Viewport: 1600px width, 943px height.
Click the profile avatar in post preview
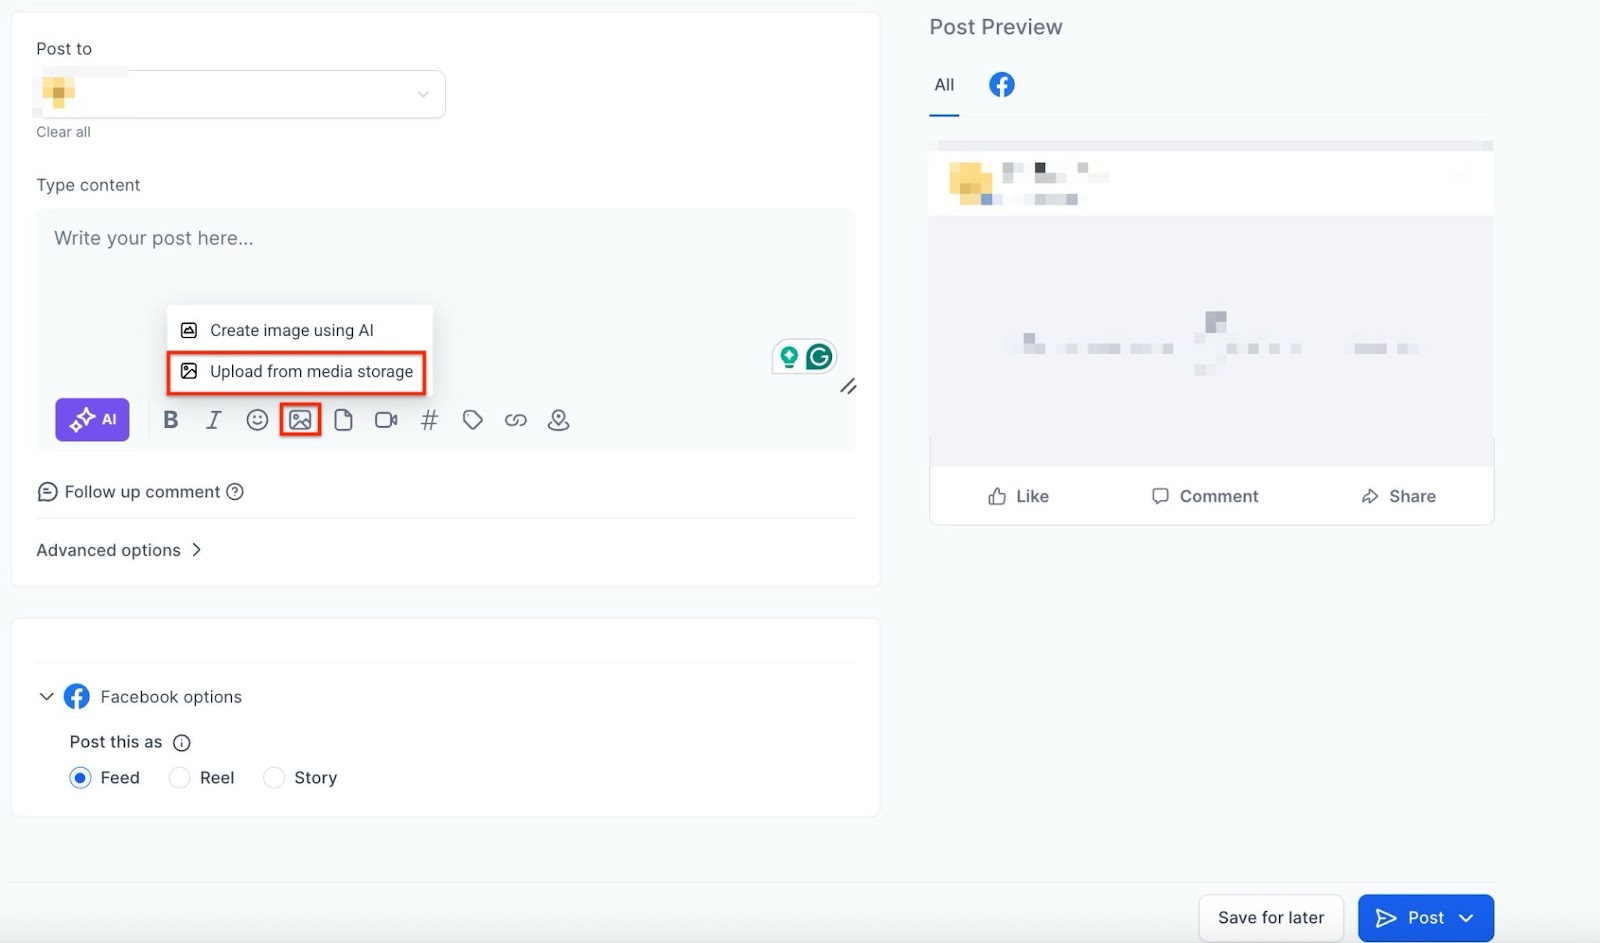pyautogui.click(x=970, y=183)
